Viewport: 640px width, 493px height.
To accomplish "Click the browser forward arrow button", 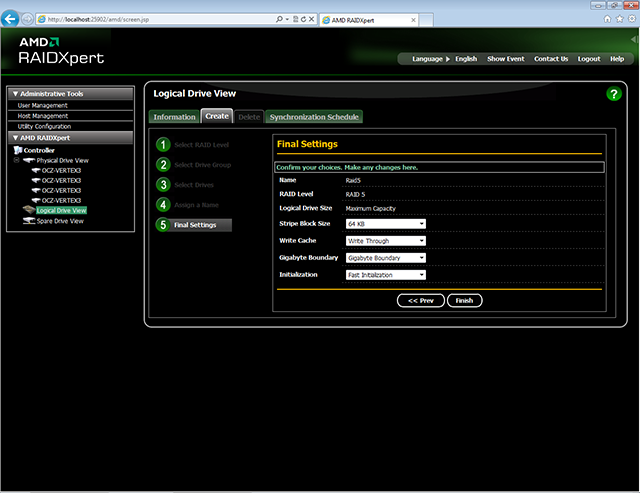I will (x=27, y=19).
